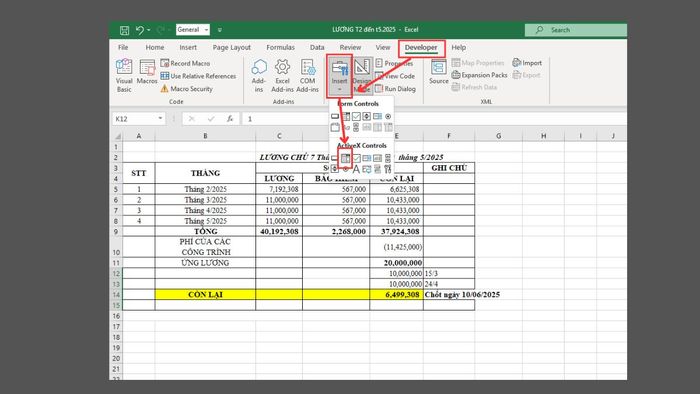The height and width of the screenshot is (394, 700).
Task: Insert an ActiveX Check Box control
Action: click(x=356, y=158)
